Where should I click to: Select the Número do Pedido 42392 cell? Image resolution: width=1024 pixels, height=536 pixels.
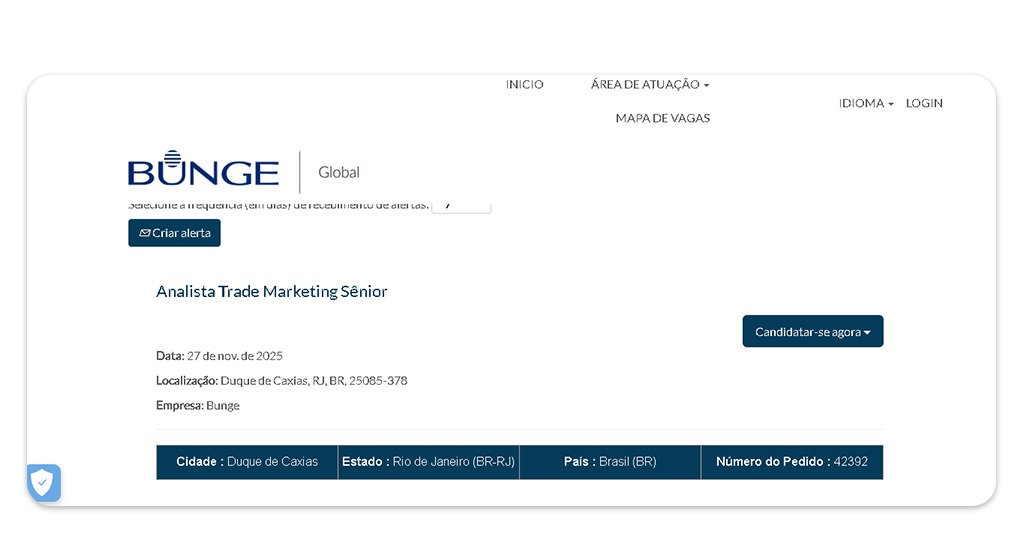[791, 462]
